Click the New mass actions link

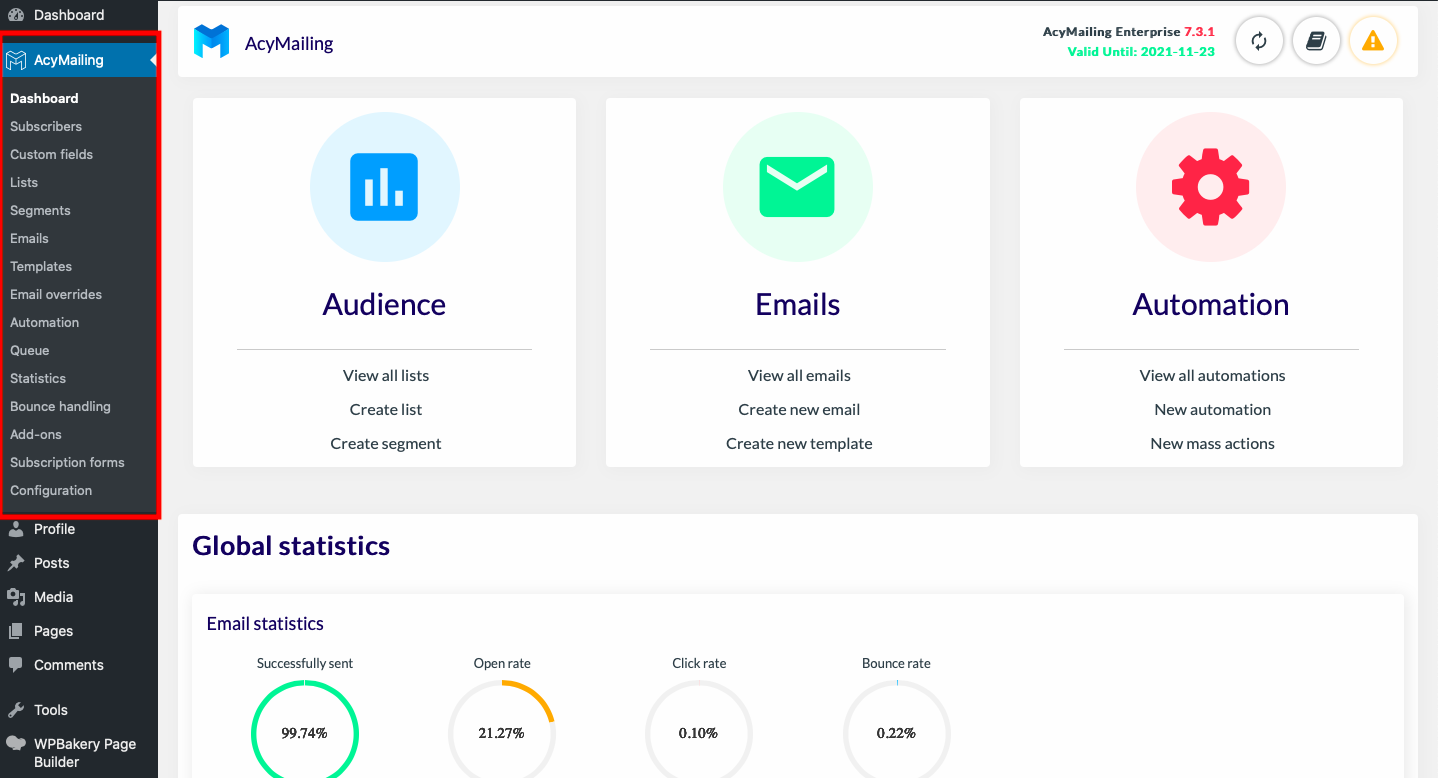coord(1212,443)
